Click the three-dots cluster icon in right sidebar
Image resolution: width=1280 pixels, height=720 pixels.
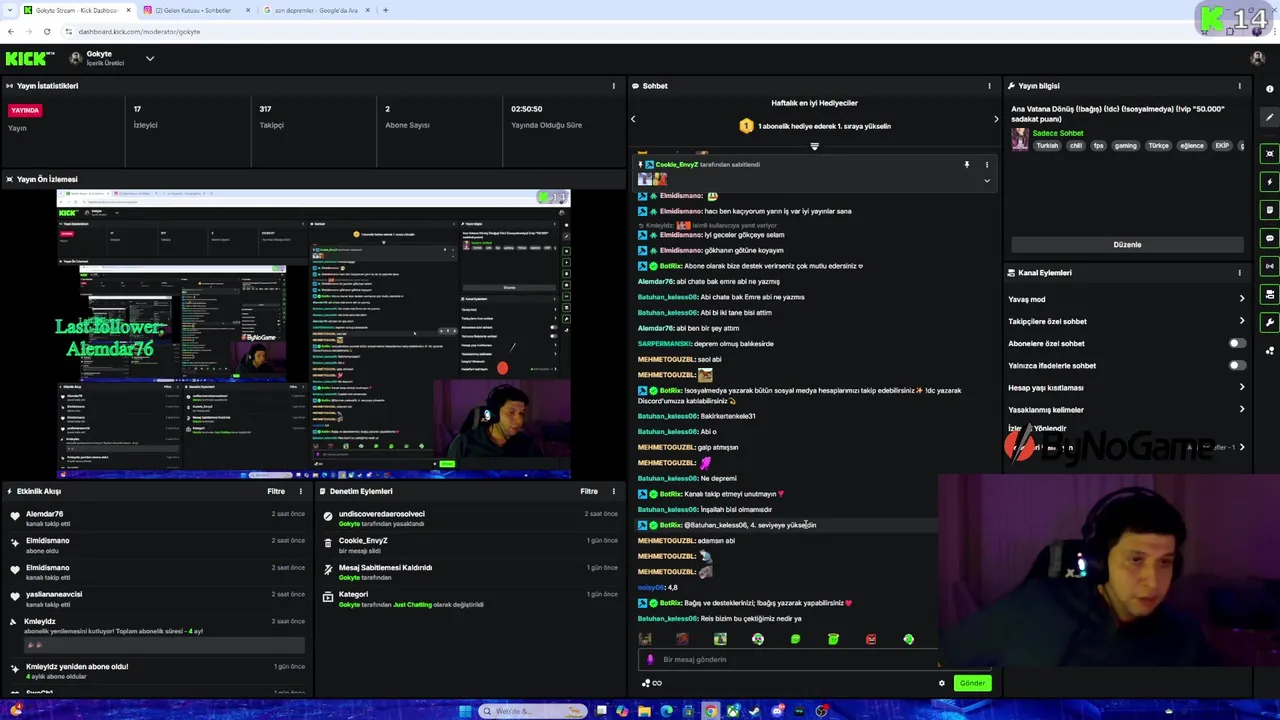pyautogui.click(x=1269, y=350)
